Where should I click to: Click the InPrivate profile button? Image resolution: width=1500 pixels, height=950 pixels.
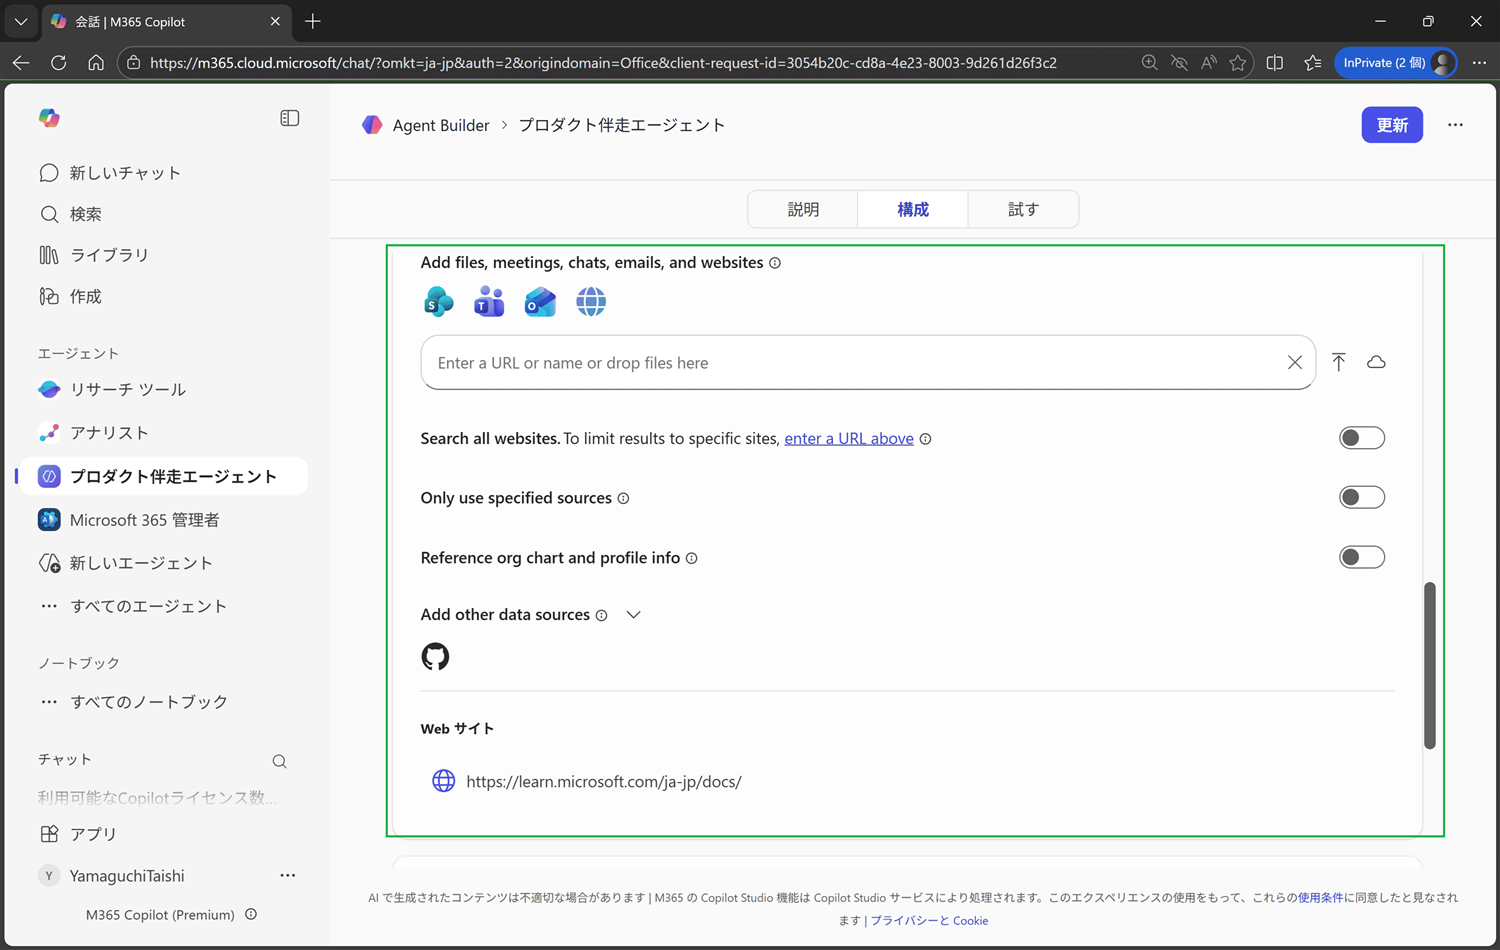(1397, 62)
